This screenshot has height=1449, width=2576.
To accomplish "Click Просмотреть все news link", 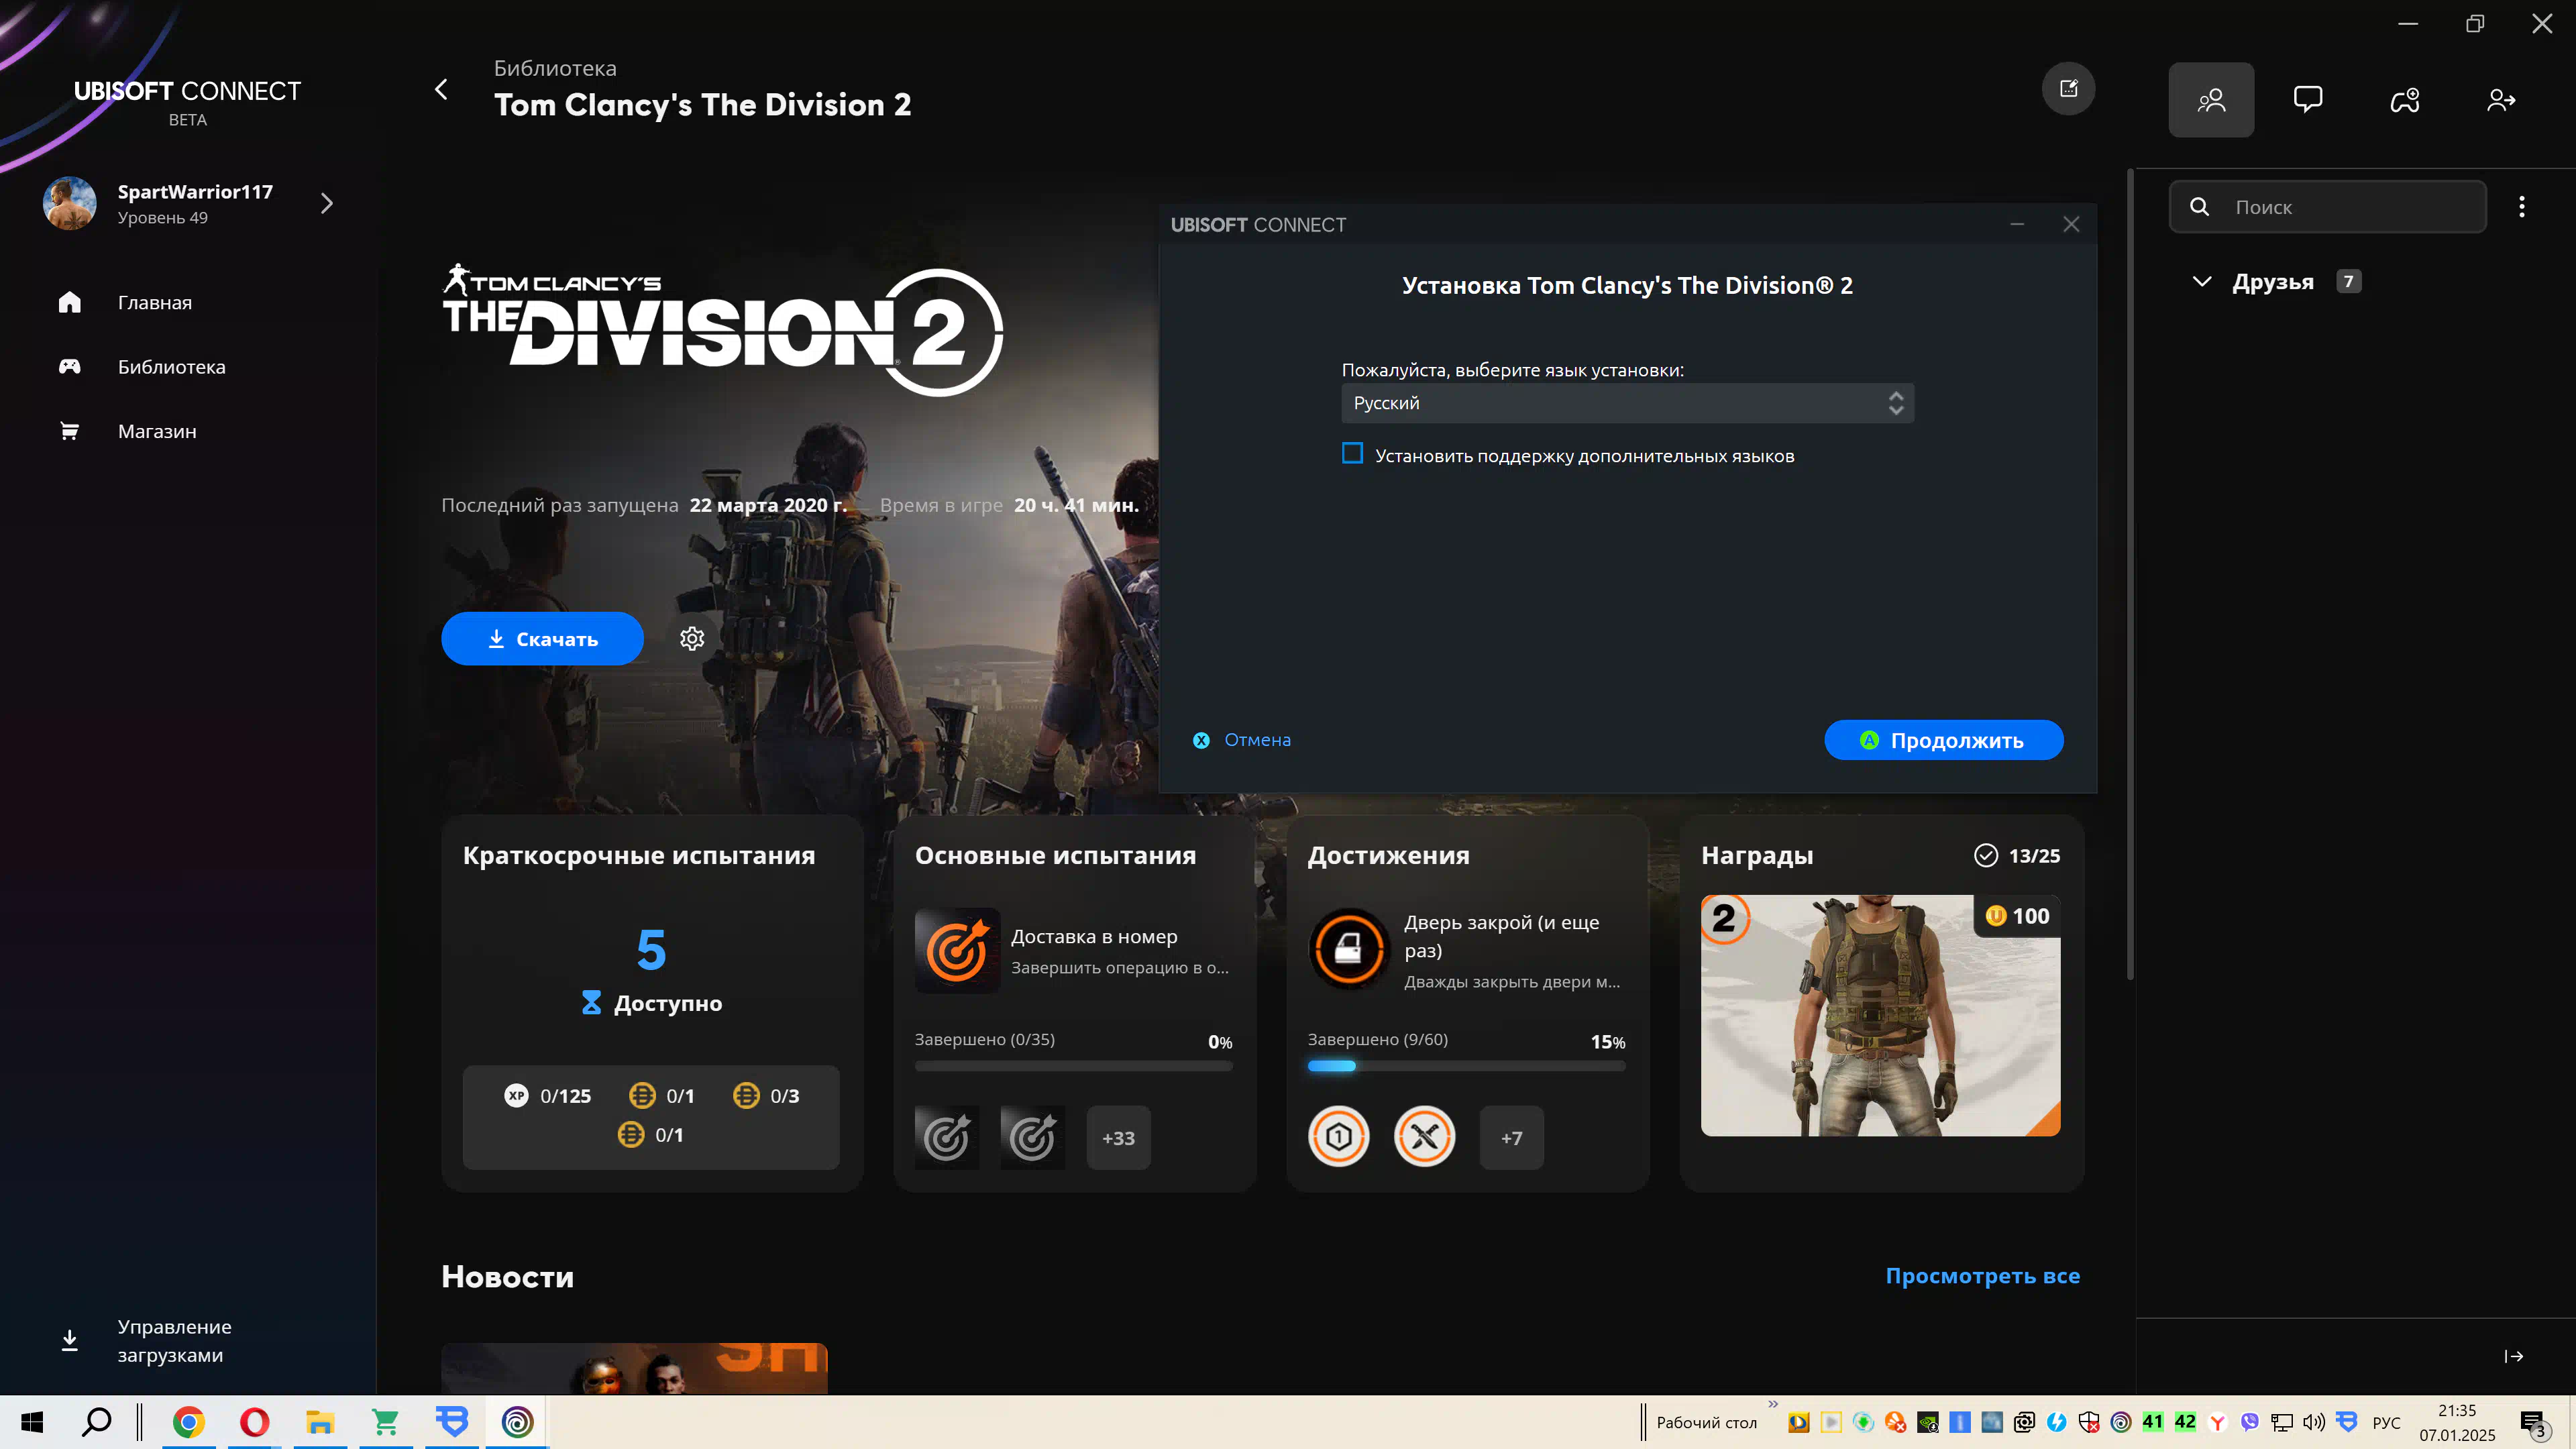I will (x=1982, y=1275).
